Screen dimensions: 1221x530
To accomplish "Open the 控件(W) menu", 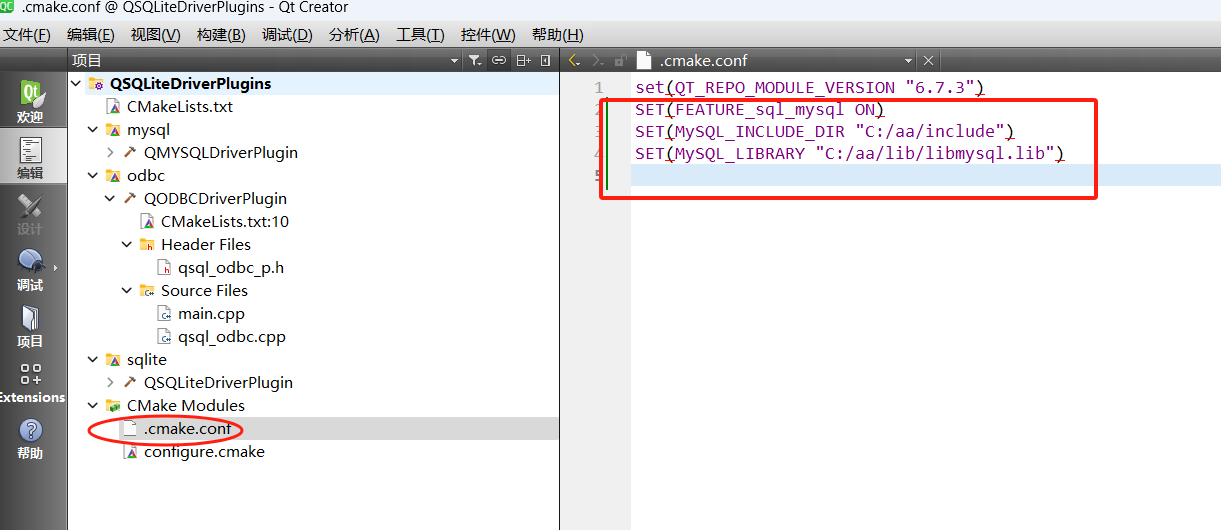I will (x=488, y=35).
